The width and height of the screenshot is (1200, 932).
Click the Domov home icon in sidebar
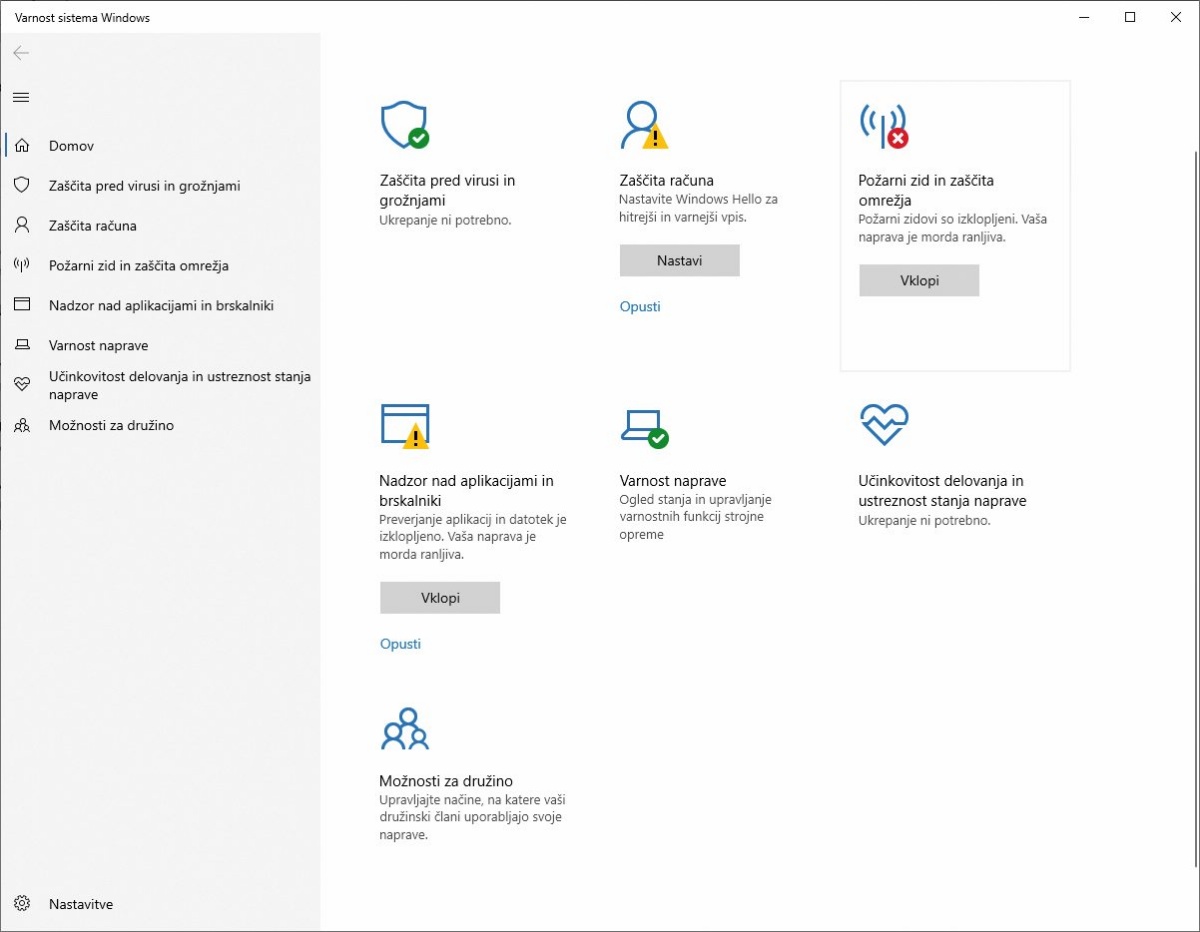22,146
